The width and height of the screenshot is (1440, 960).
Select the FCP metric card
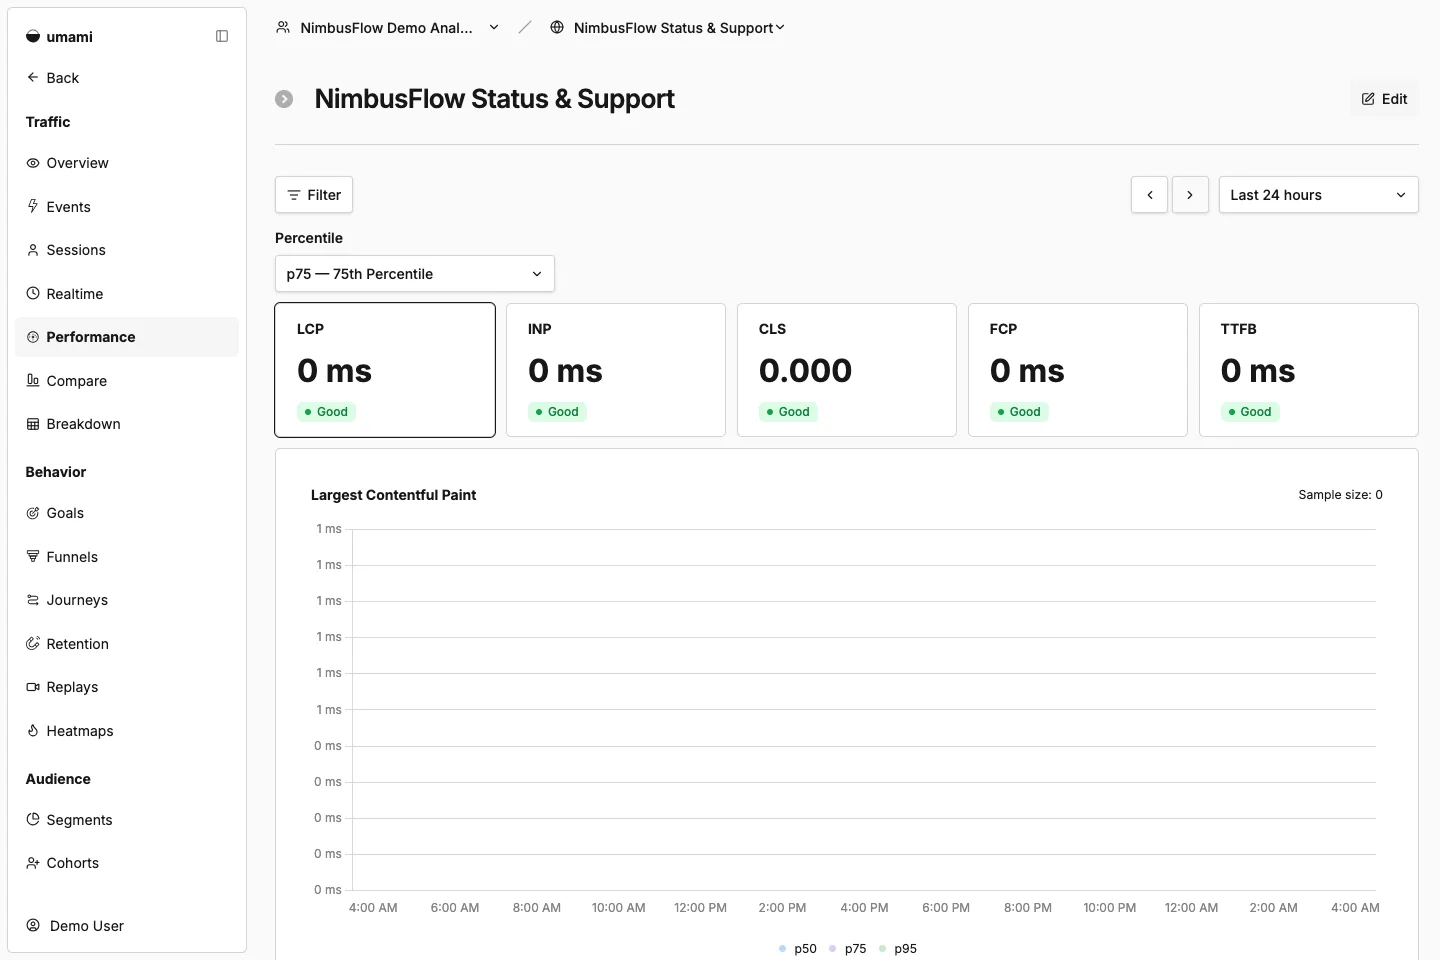click(x=1078, y=370)
